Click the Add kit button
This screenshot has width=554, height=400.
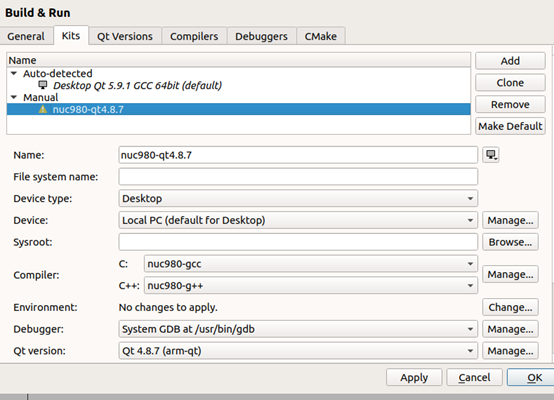click(510, 61)
